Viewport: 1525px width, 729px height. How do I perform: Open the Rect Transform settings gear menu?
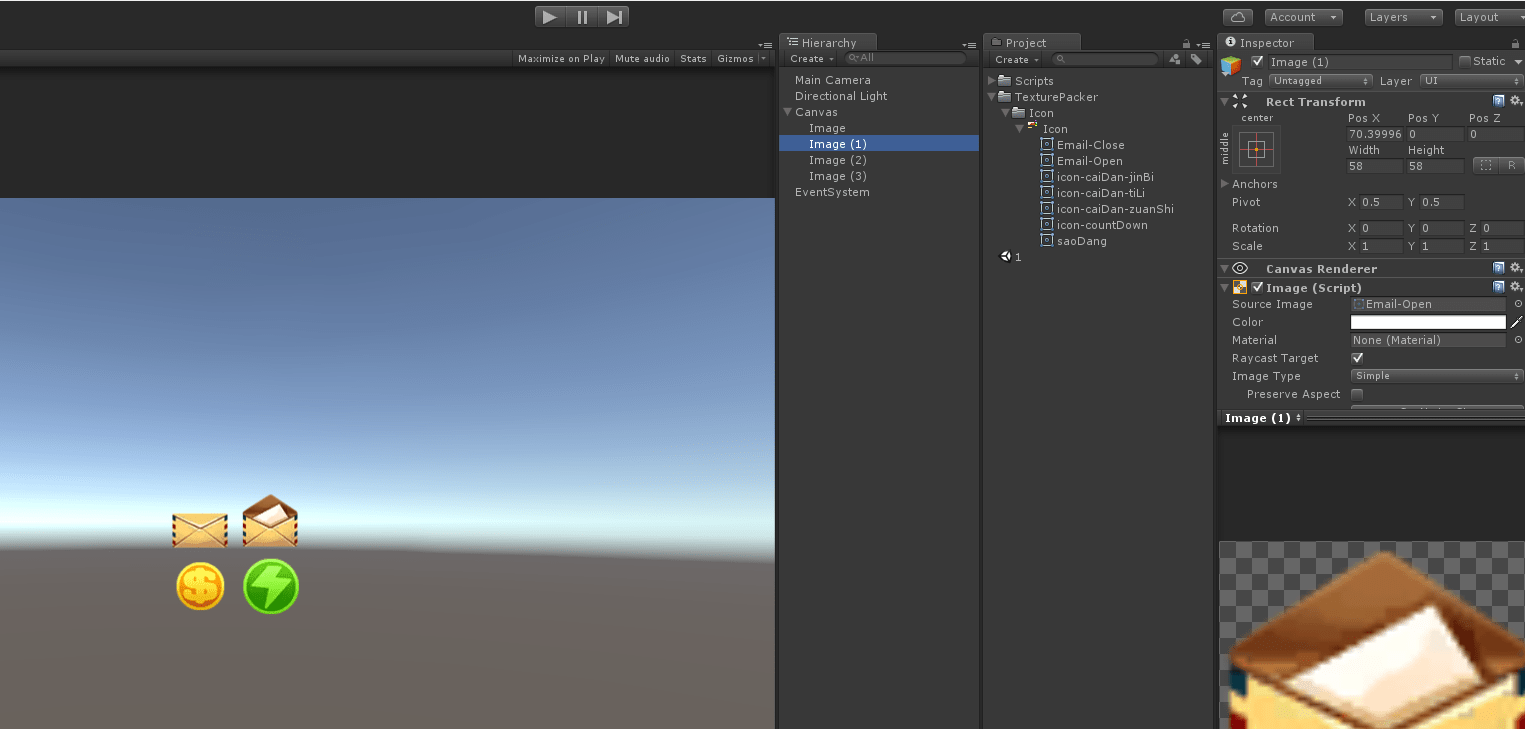click(1516, 101)
